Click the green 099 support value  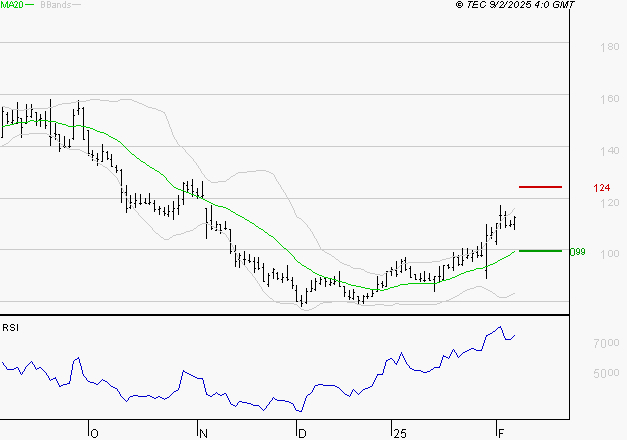coord(577,252)
